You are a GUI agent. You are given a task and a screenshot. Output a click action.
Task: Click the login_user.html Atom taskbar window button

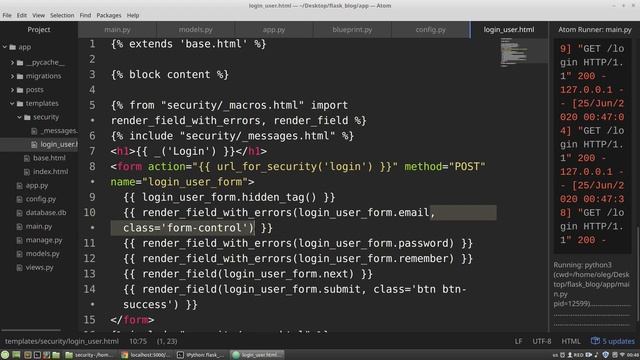[257, 355]
